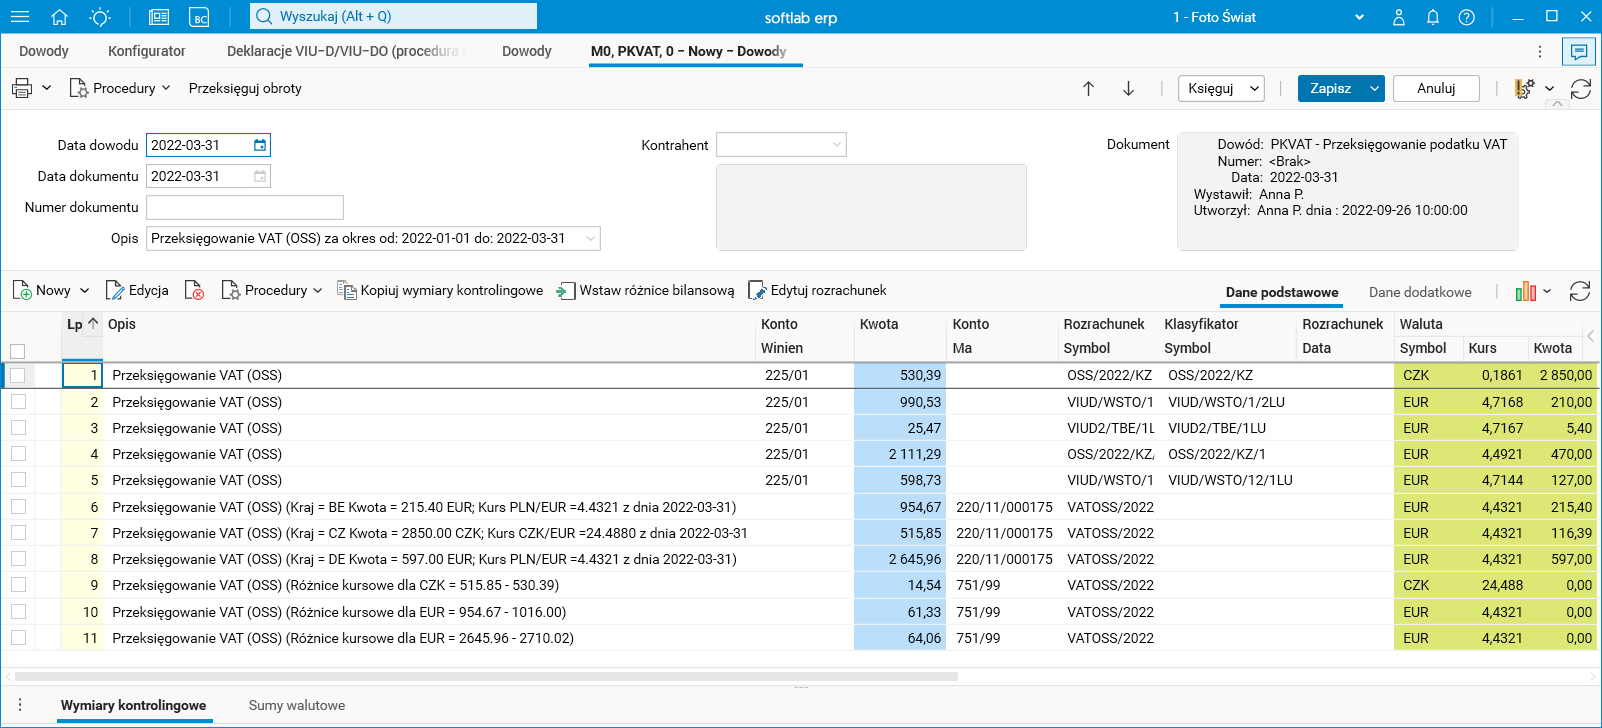The image size is (1602, 728).
Task: Click the delete row icon next to Edycja
Action: 194,291
